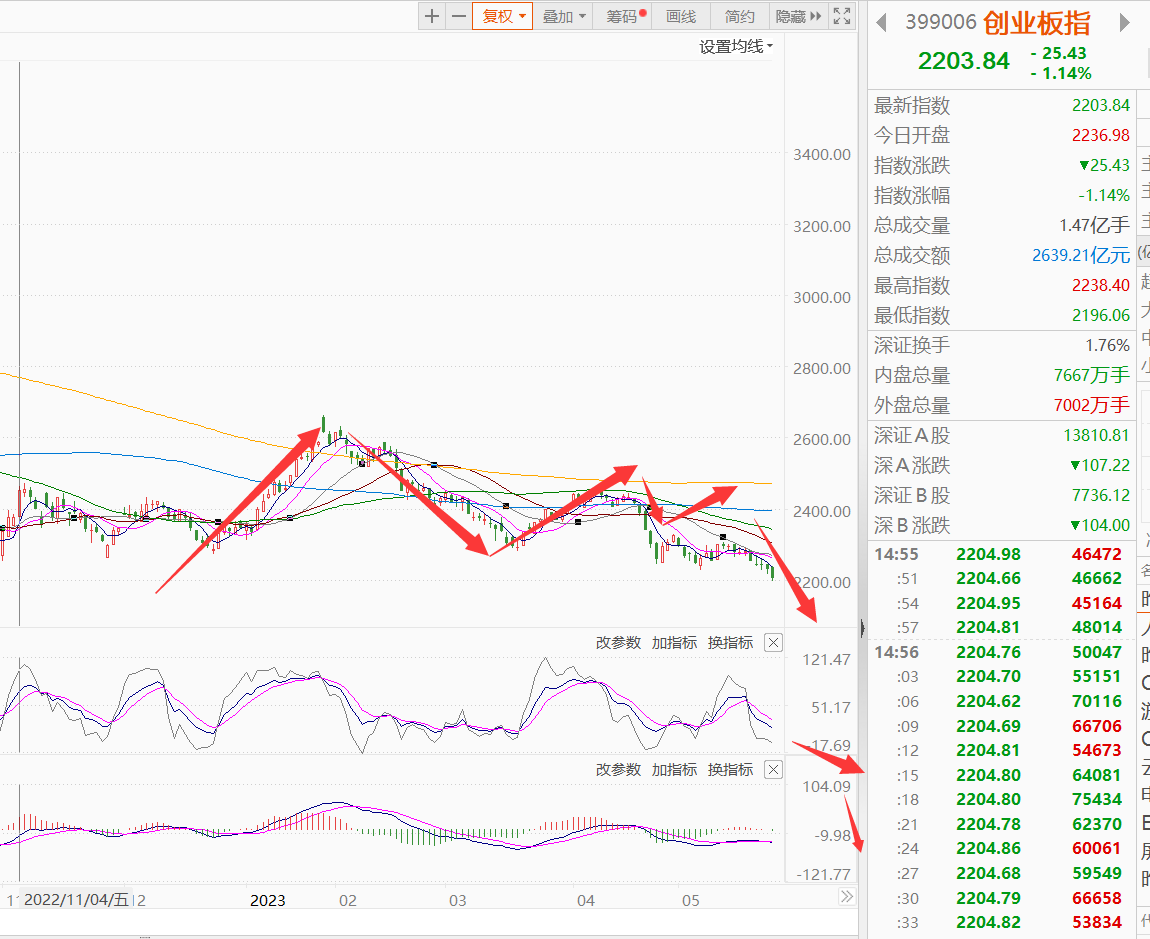This screenshot has width=1150, height=939.
Task: Click 加指标 in the panel showing 121.47
Action: pos(674,643)
